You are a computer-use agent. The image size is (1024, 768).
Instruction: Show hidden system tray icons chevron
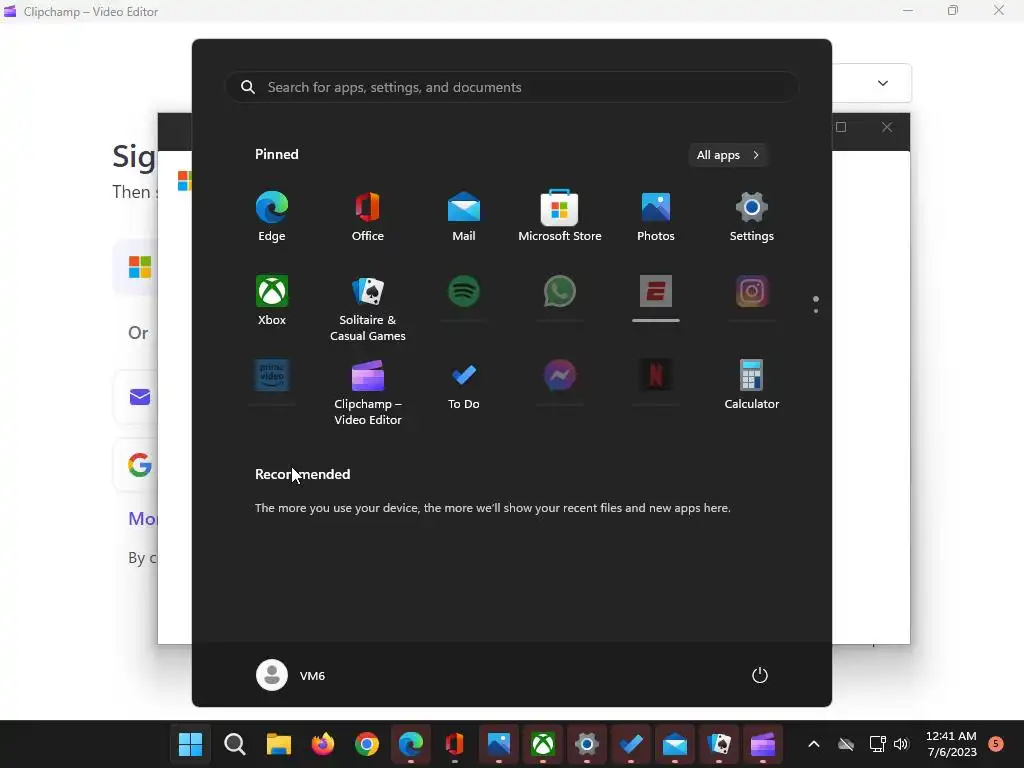(814, 744)
